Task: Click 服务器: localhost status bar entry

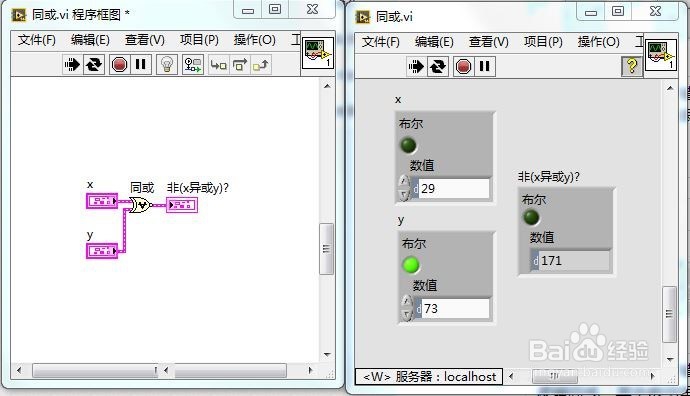Action: click(429, 377)
